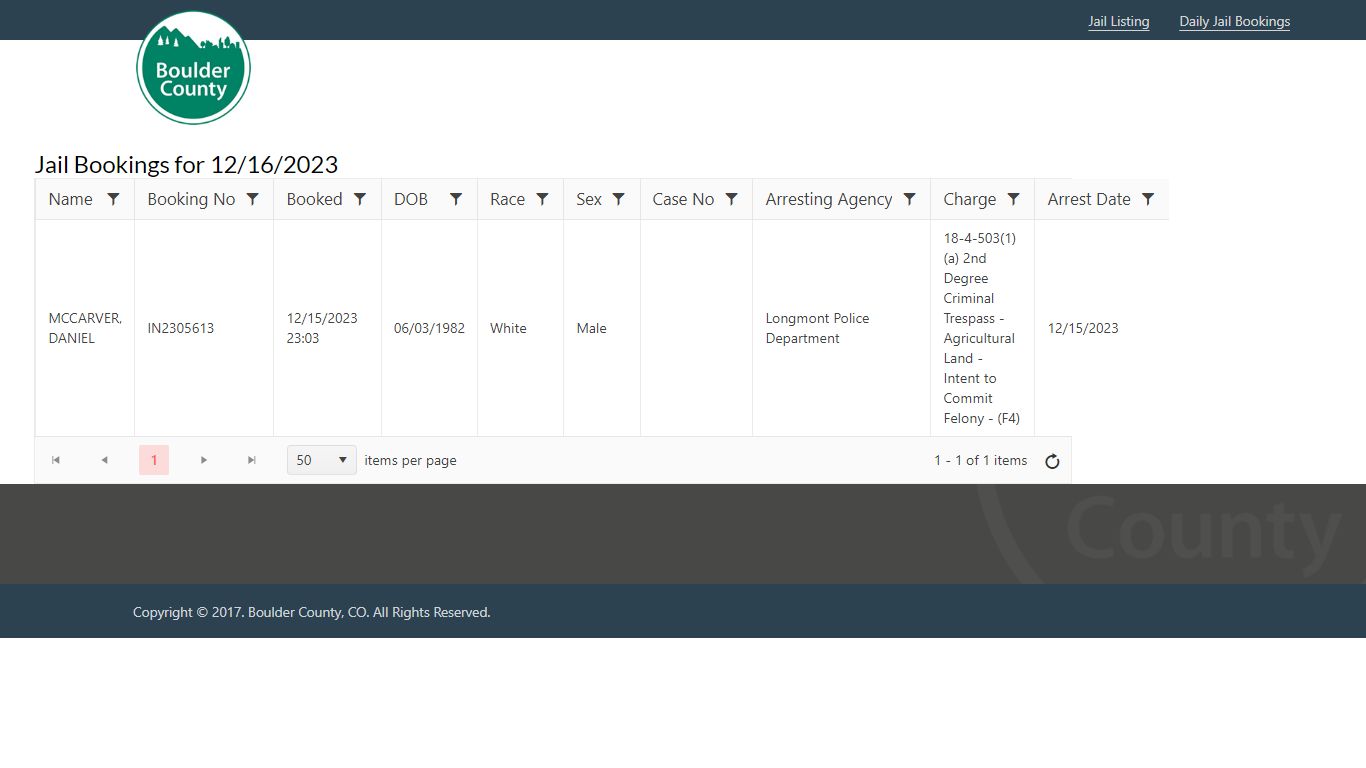Viewport: 1366px width, 768px height.
Task: Go to the last page arrow
Action: click(x=252, y=460)
